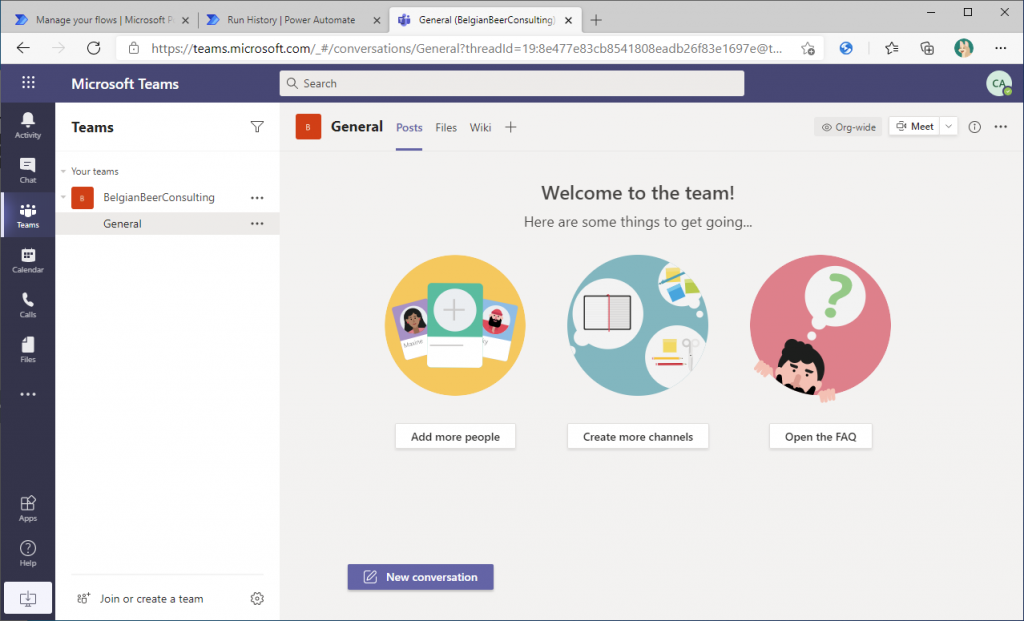Filter the teams list

tap(257, 127)
